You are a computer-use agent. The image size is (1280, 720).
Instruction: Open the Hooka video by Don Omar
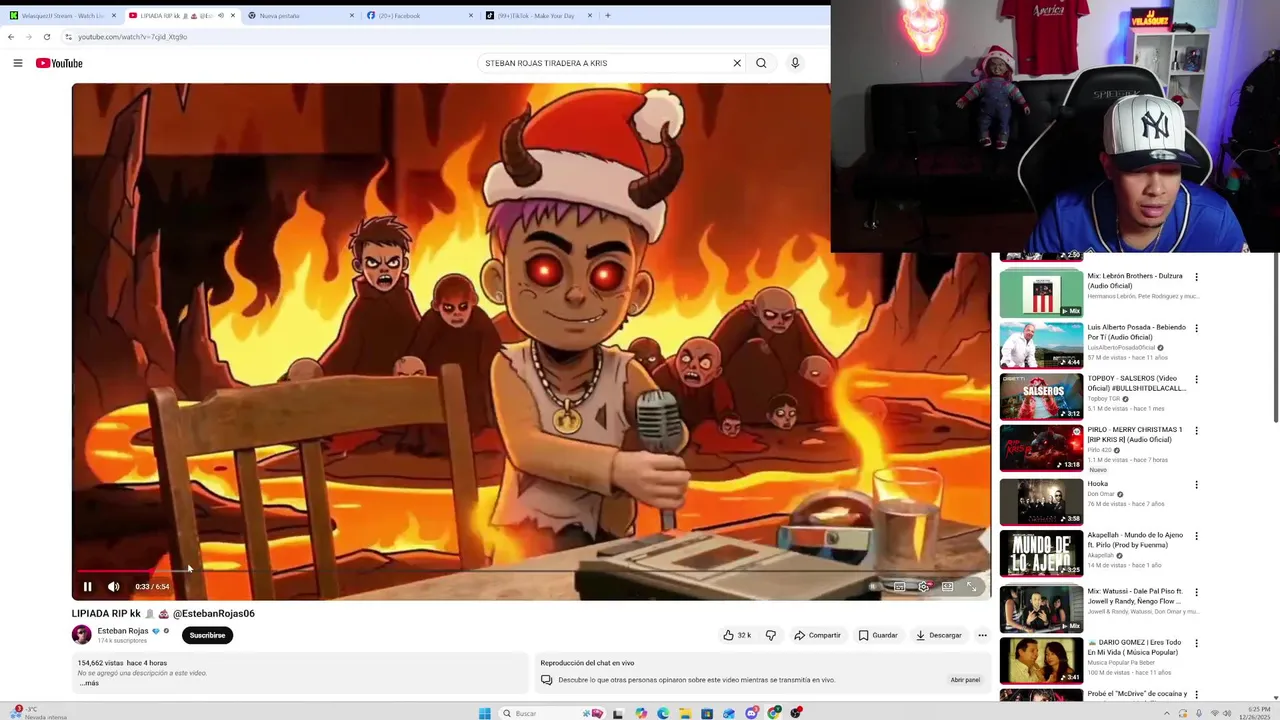[1098, 484]
